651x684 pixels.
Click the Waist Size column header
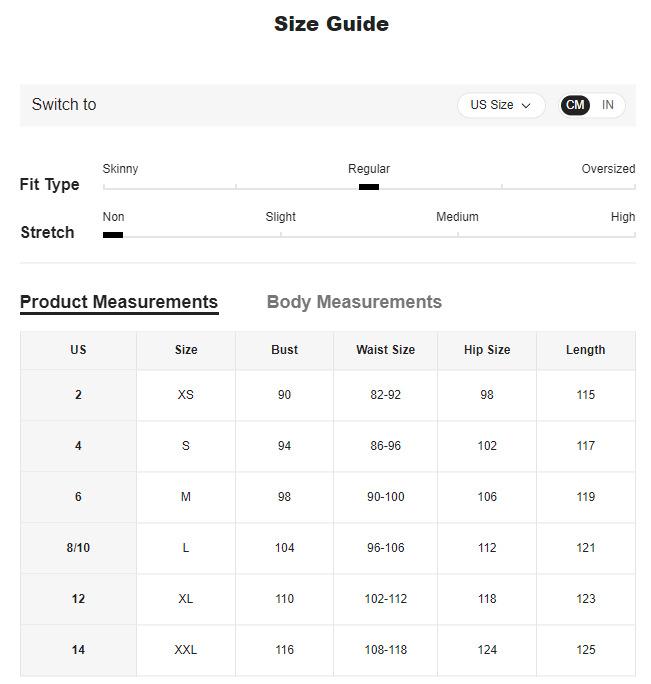[x=385, y=350]
